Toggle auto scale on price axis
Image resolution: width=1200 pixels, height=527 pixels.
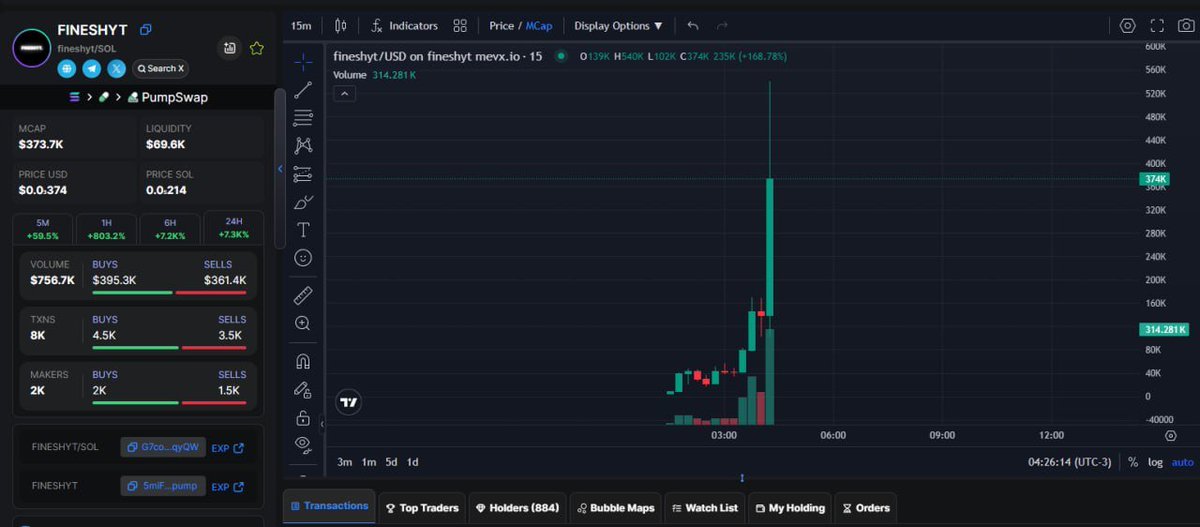point(1183,462)
